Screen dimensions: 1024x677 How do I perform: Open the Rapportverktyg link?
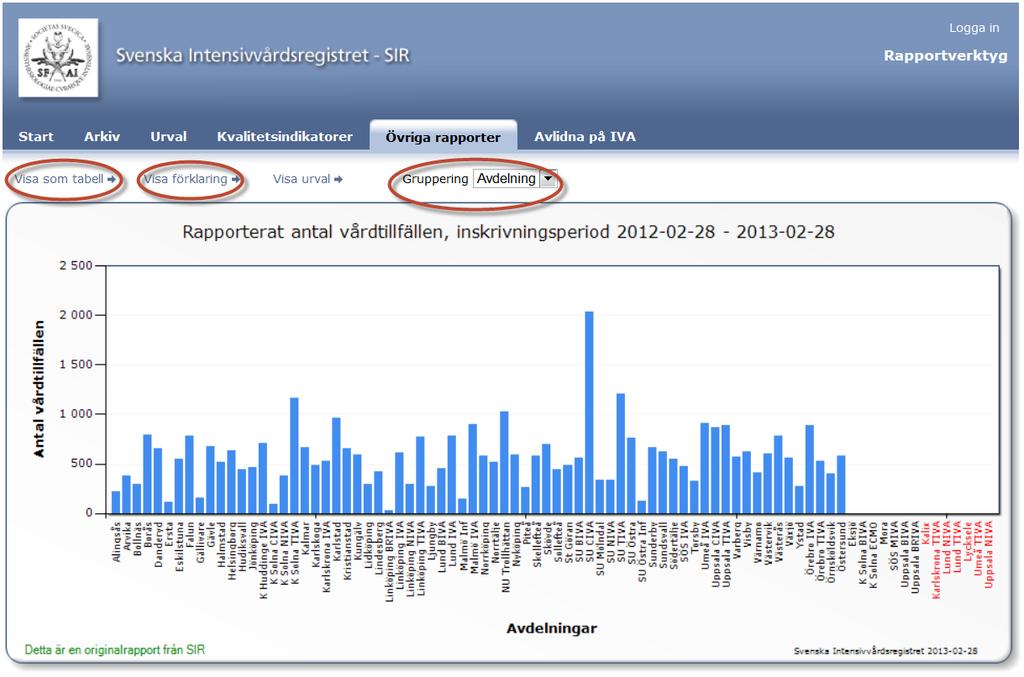[x=945, y=55]
